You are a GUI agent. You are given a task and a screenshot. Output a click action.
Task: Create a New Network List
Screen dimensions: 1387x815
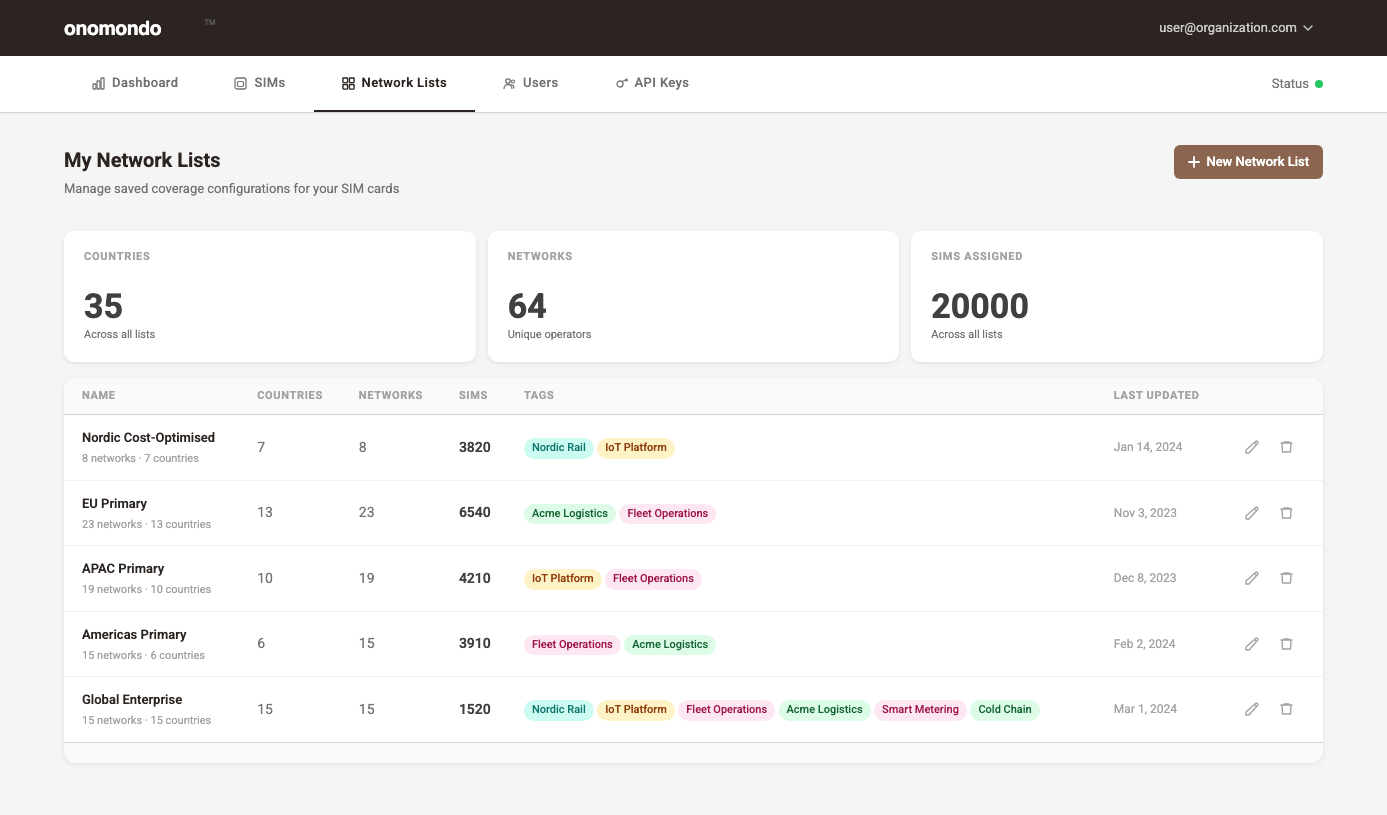(x=1248, y=162)
